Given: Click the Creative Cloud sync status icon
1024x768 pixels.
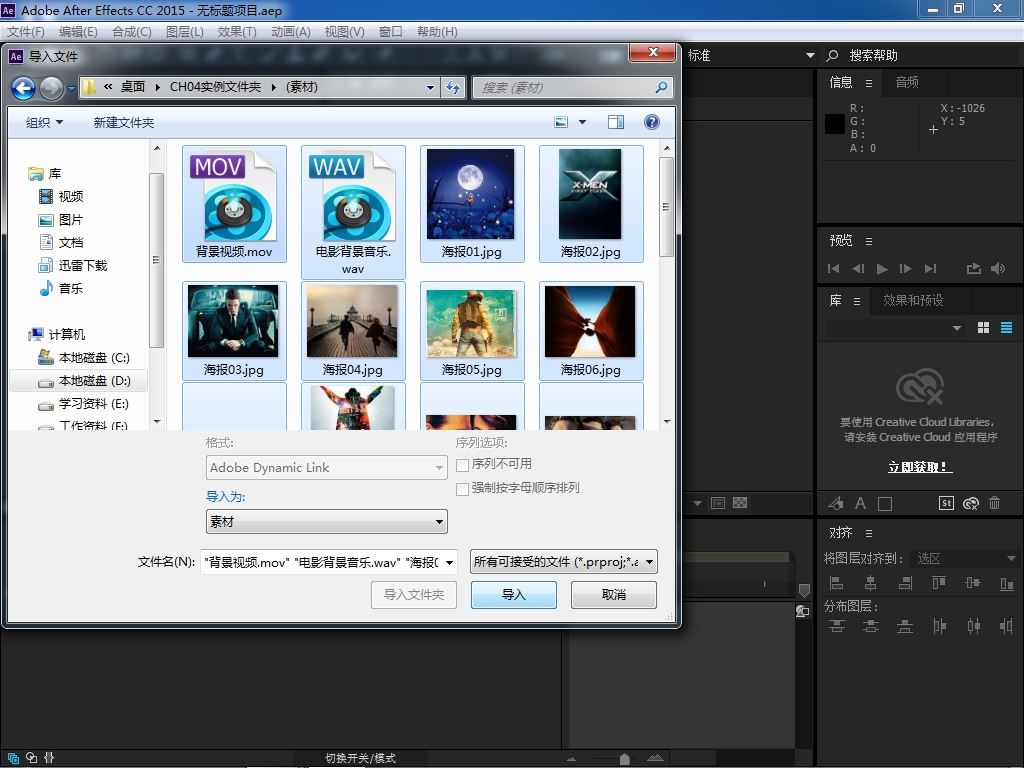Looking at the screenshot, I should [970, 503].
